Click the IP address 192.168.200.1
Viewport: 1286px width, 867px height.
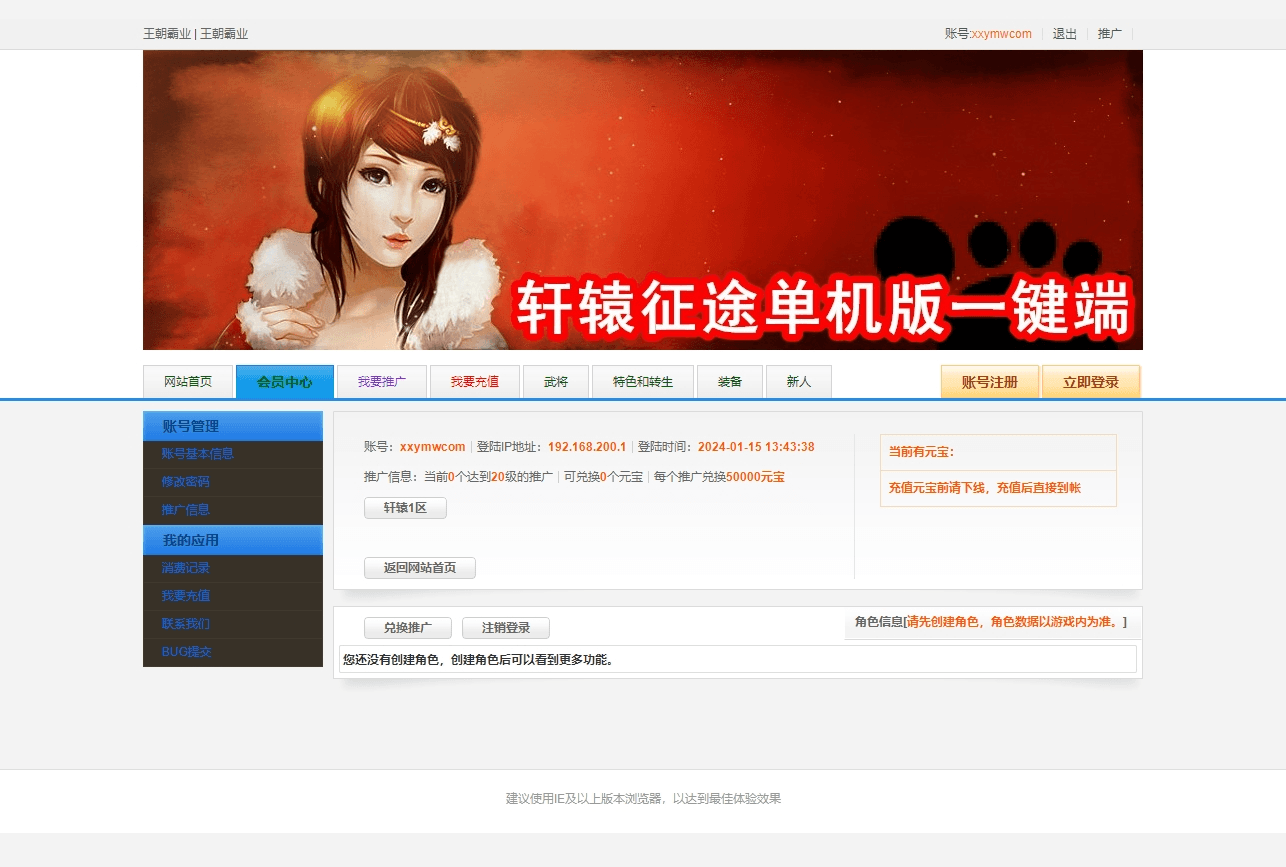[x=587, y=447]
